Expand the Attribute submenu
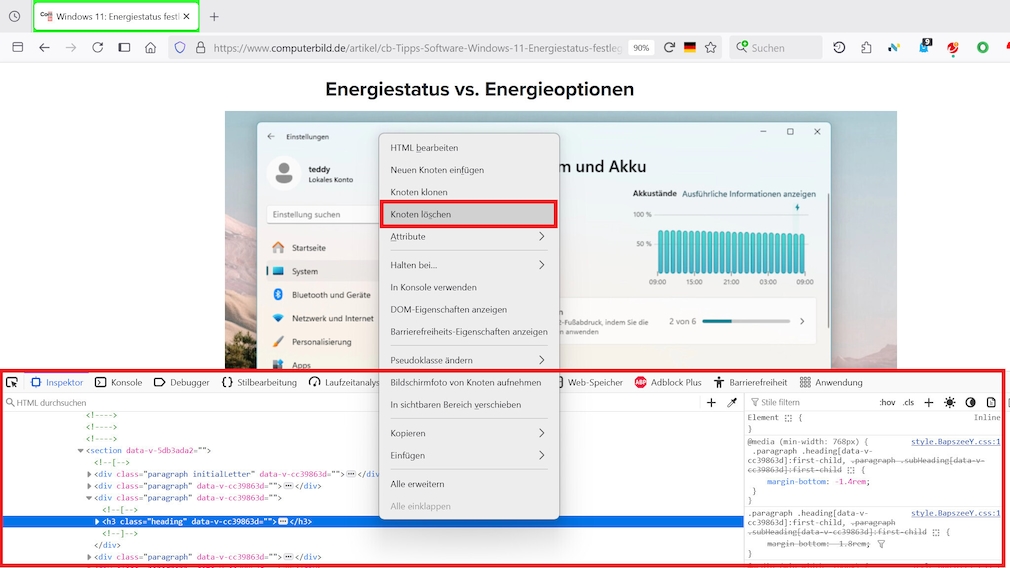Image resolution: width=1010 pixels, height=568 pixels. pyautogui.click(x=469, y=236)
